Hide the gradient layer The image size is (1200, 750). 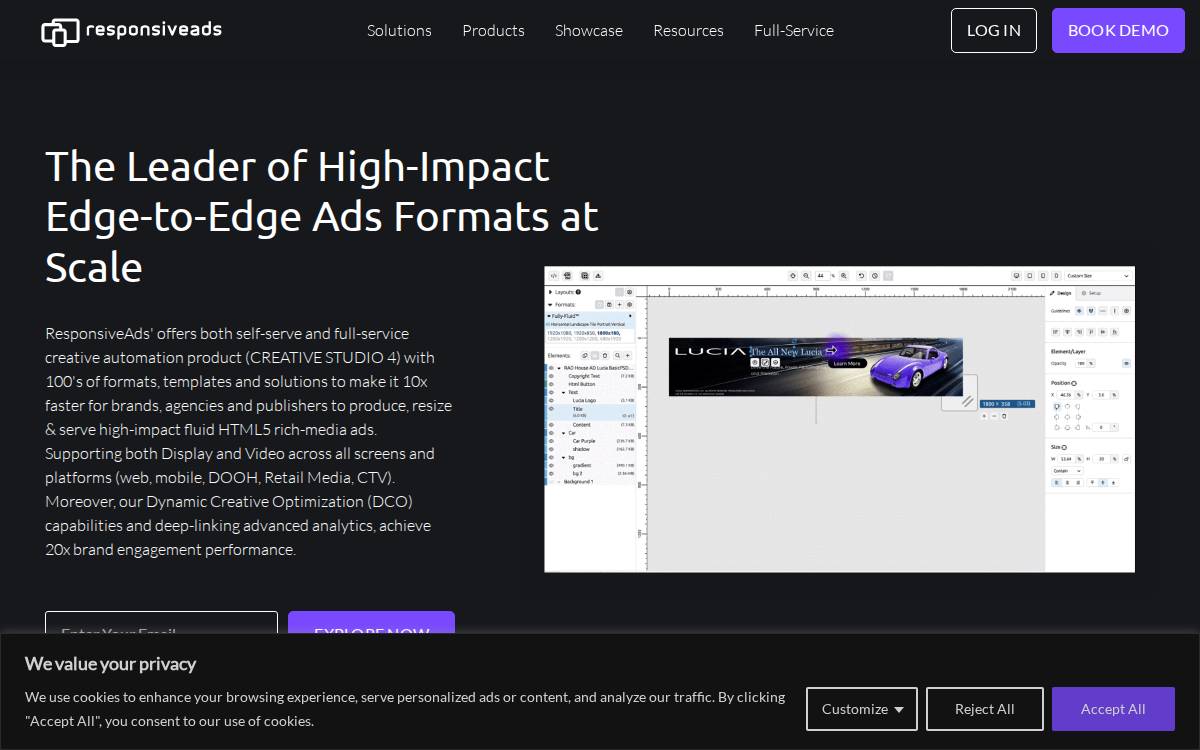pos(551,465)
